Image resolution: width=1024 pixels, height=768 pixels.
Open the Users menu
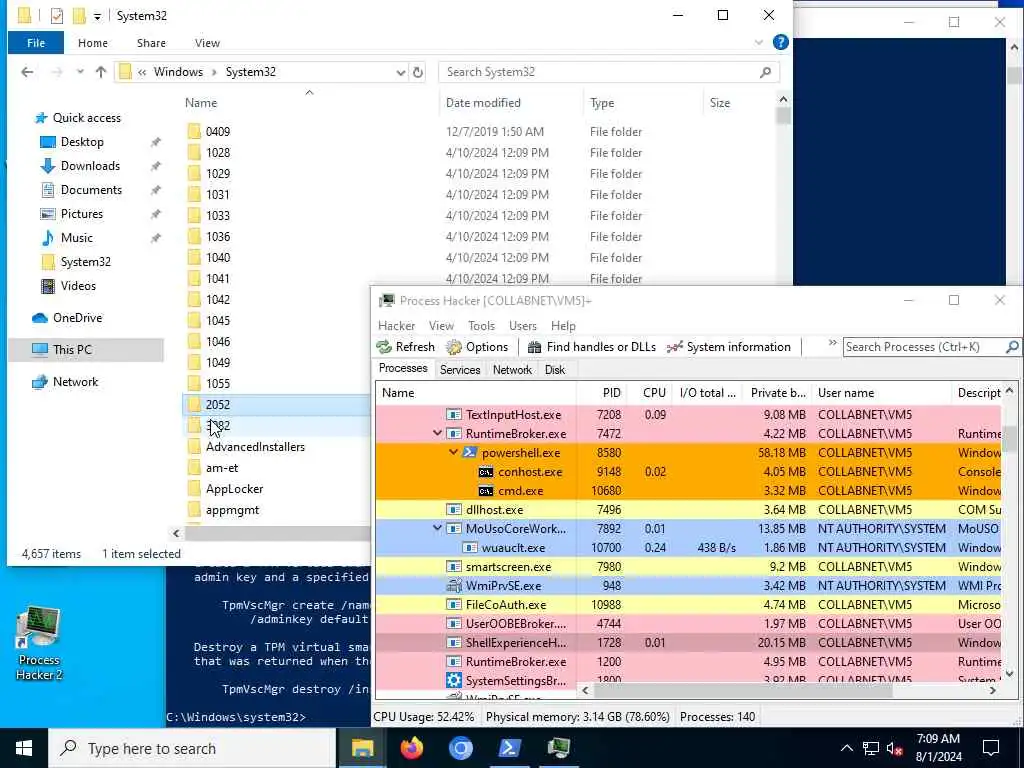point(522,325)
